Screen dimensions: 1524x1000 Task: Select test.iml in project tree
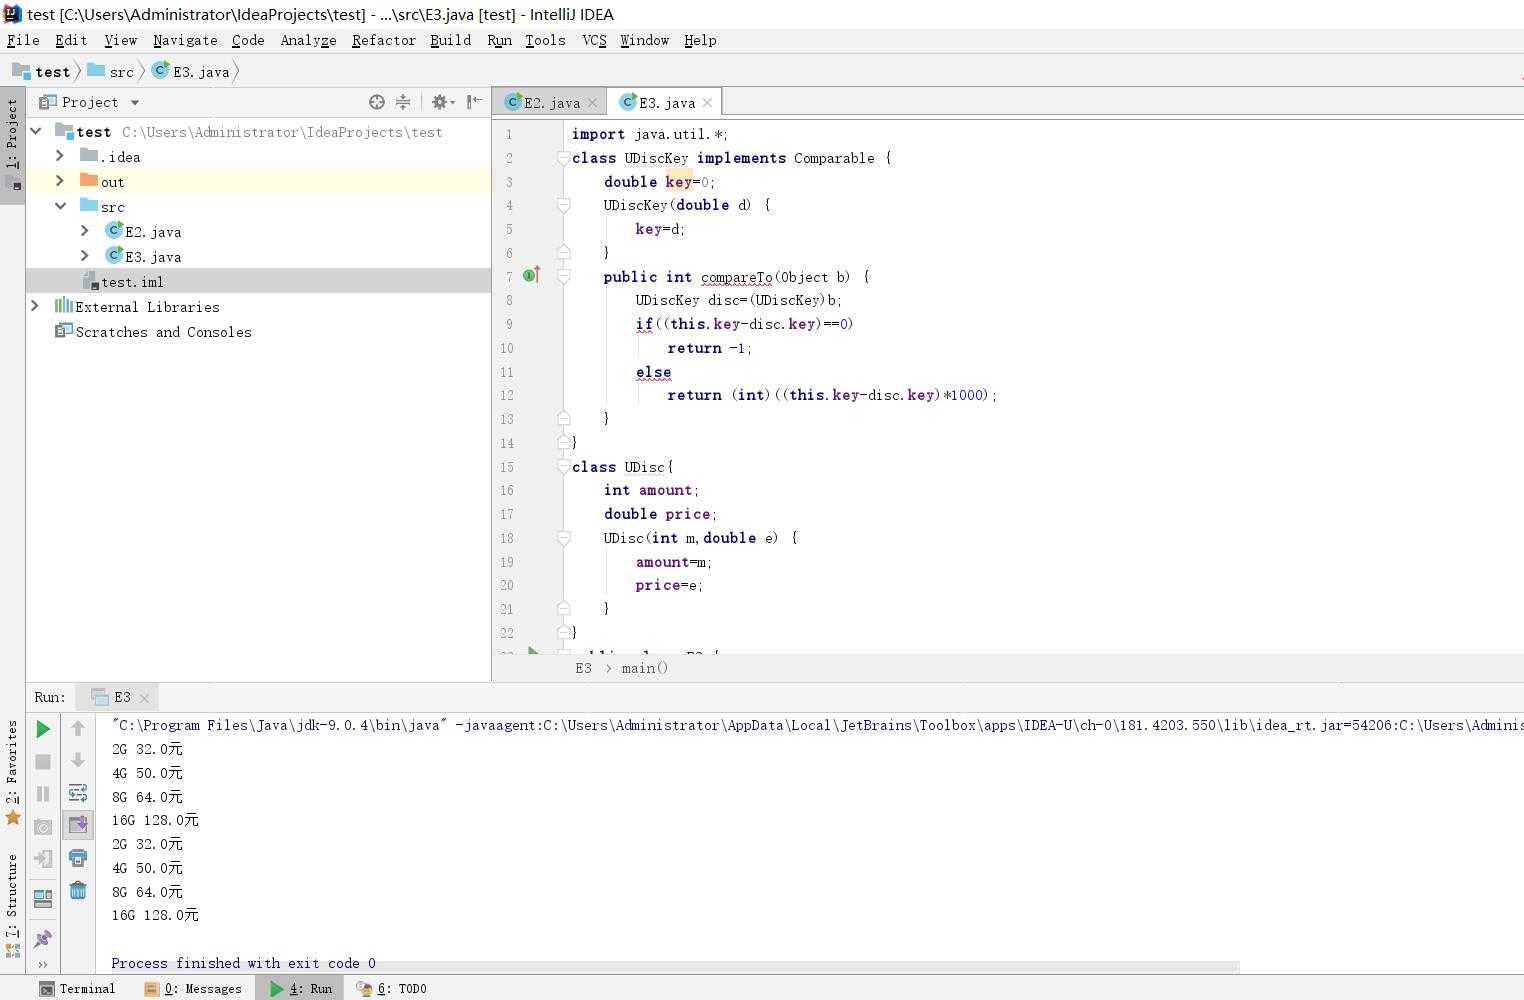[132, 282]
